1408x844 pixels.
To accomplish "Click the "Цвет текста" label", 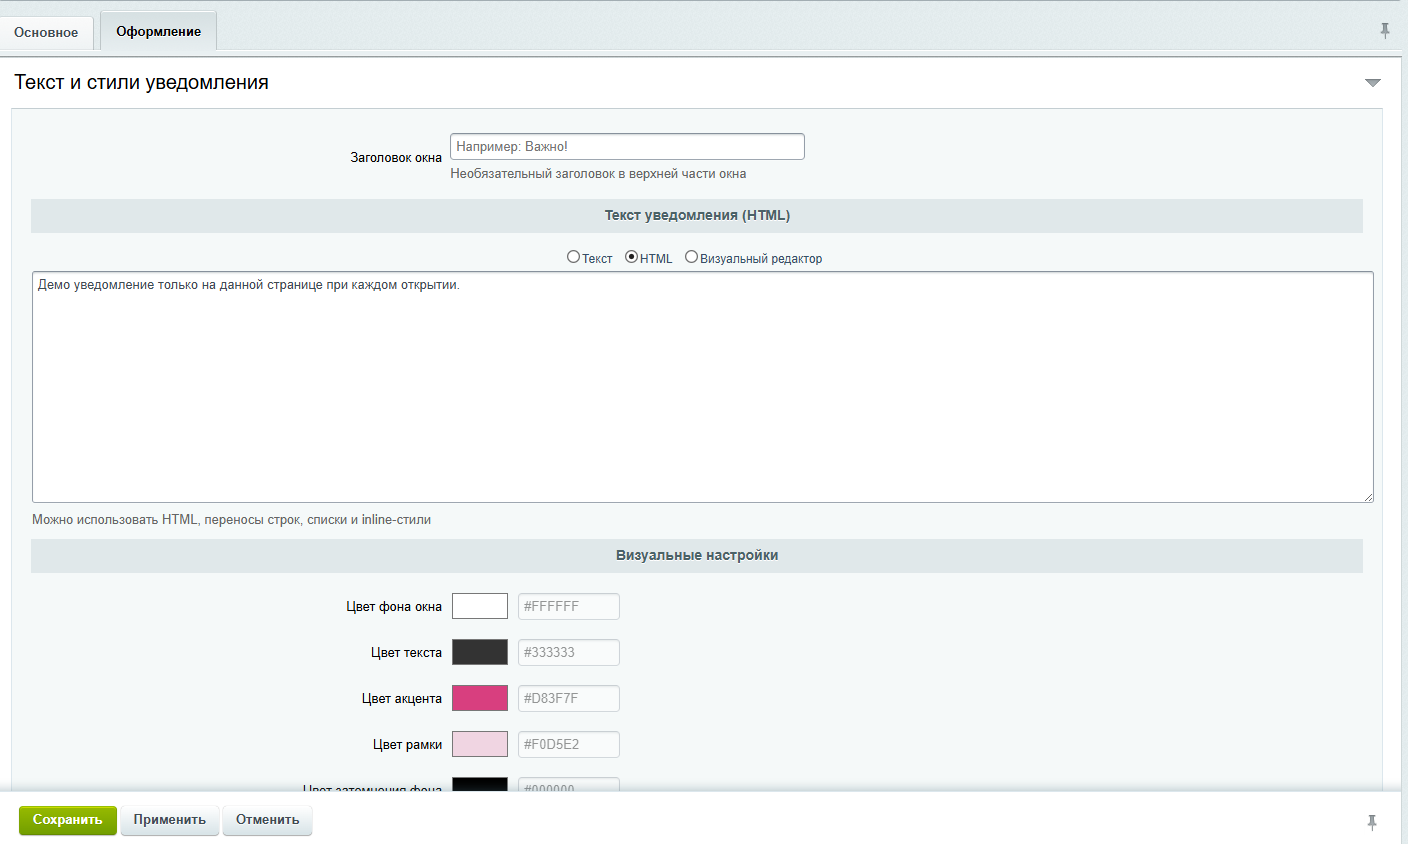I will 406,653.
